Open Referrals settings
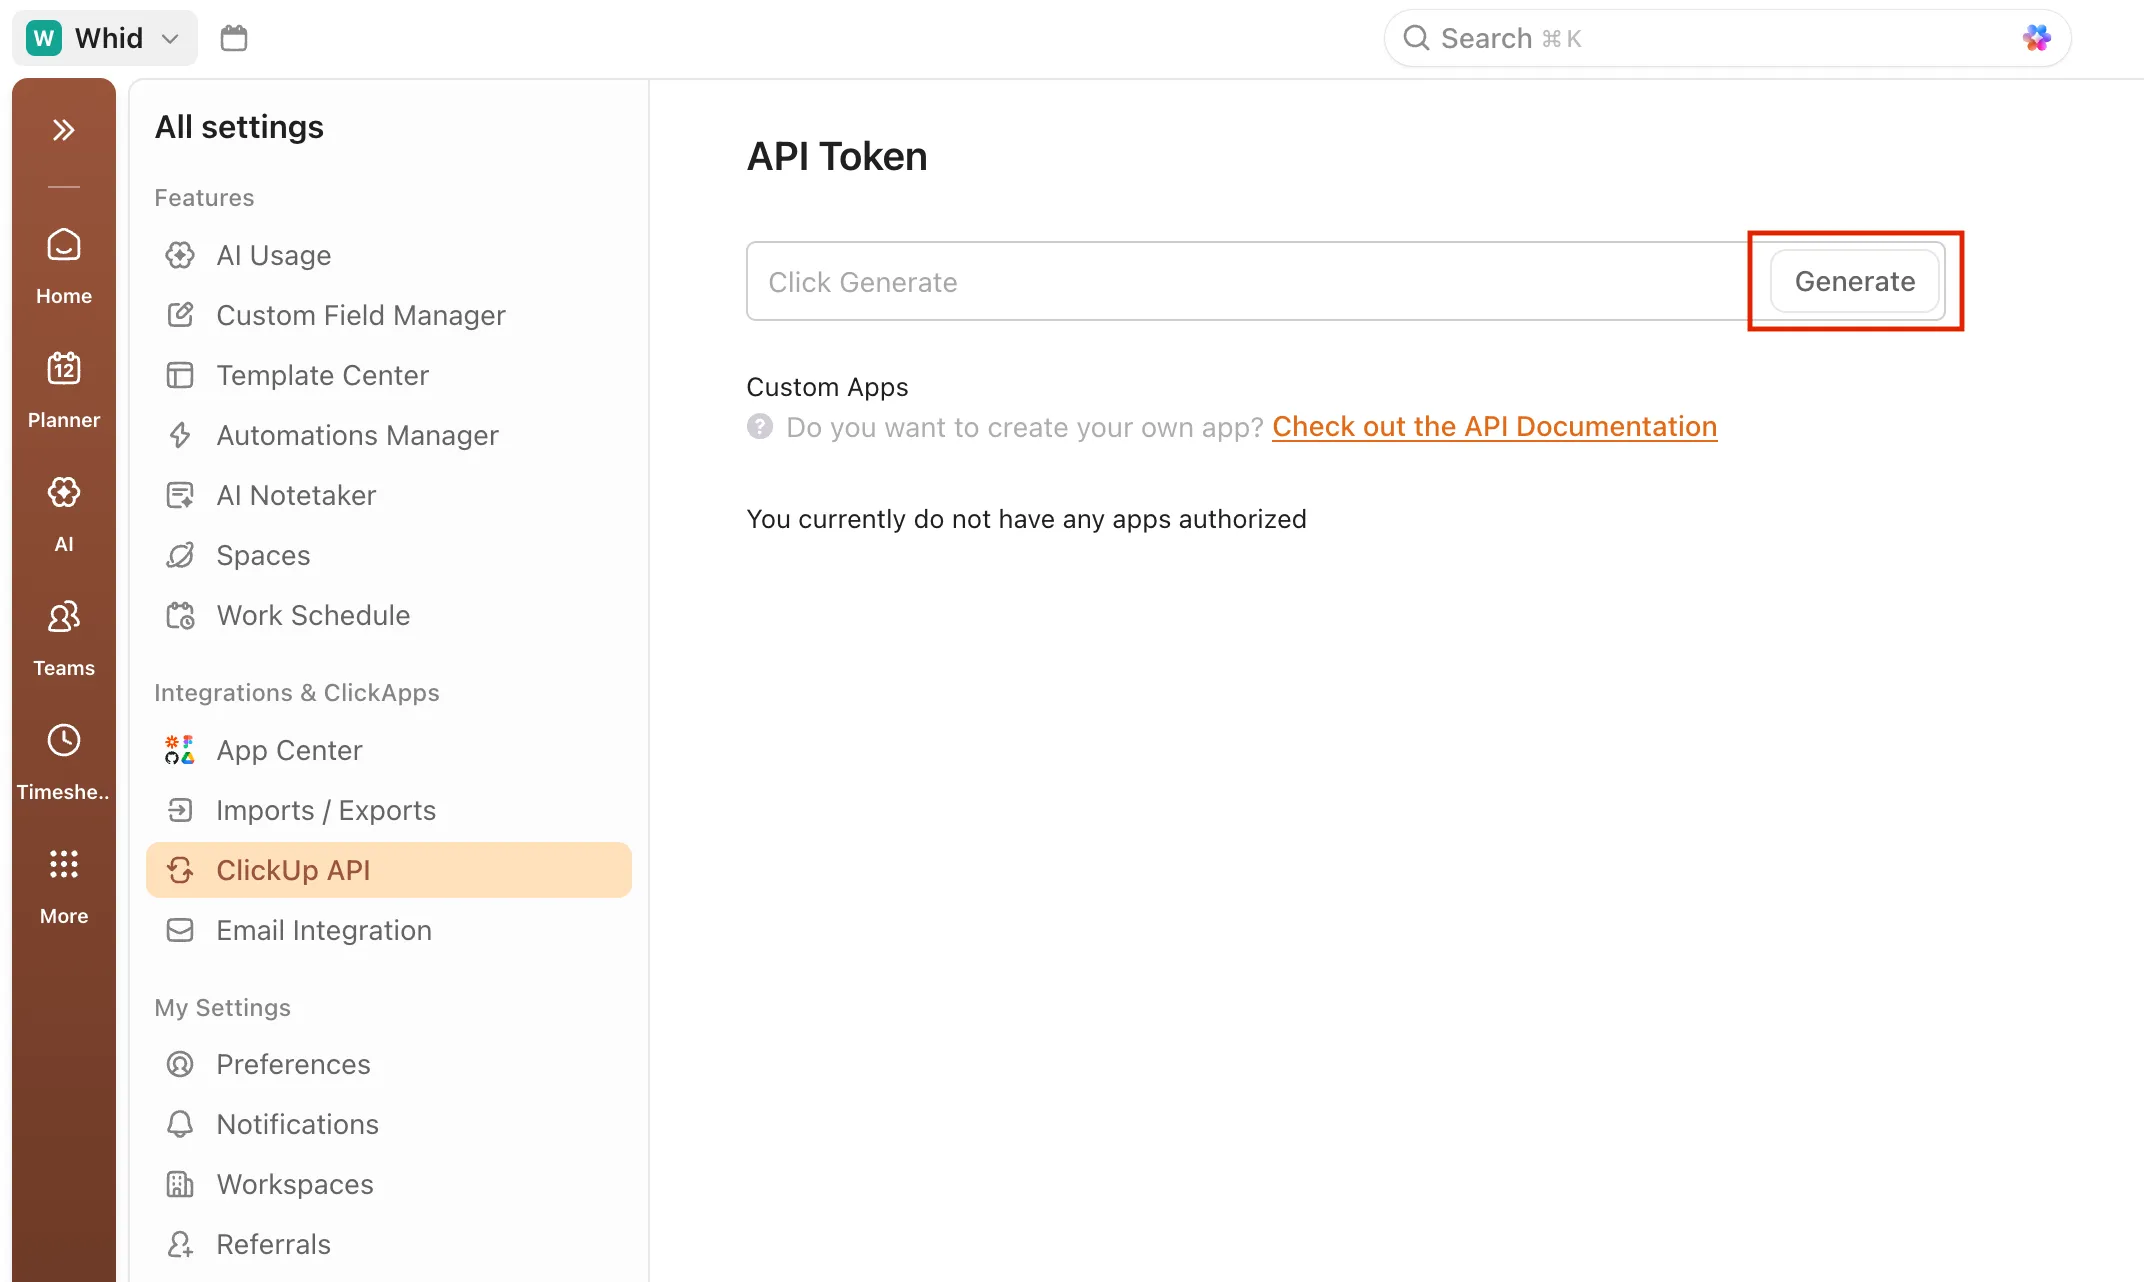 click(x=389, y=1245)
